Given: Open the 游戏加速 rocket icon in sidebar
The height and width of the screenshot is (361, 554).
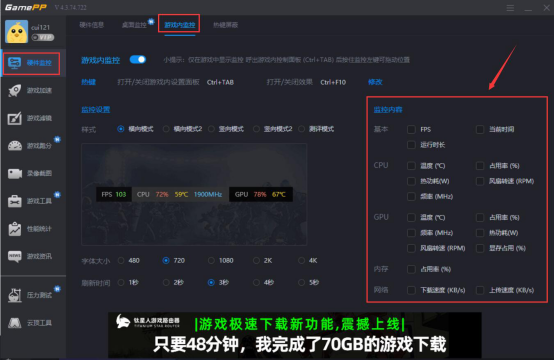Looking at the screenshot, I should pyautogui.click(x=14, y=90).
